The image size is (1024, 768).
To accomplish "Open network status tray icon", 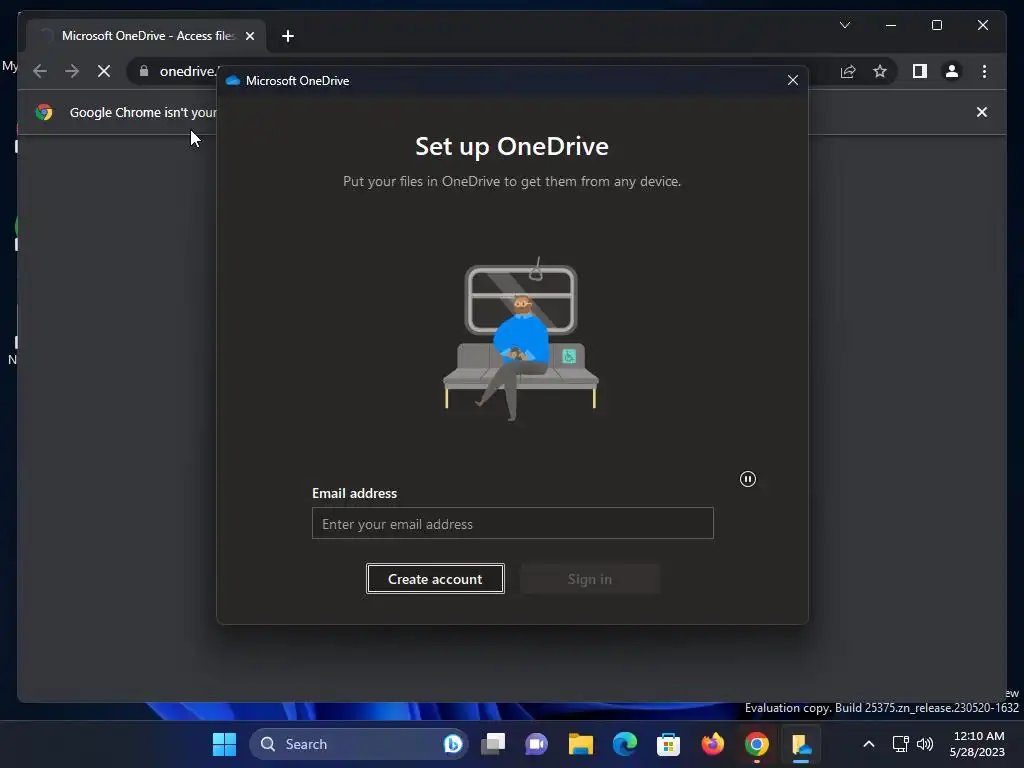I will tap(901, 744).
